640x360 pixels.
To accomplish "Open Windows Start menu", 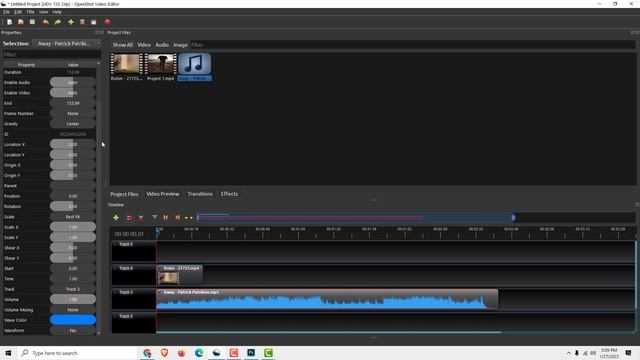I will [8, 353].
